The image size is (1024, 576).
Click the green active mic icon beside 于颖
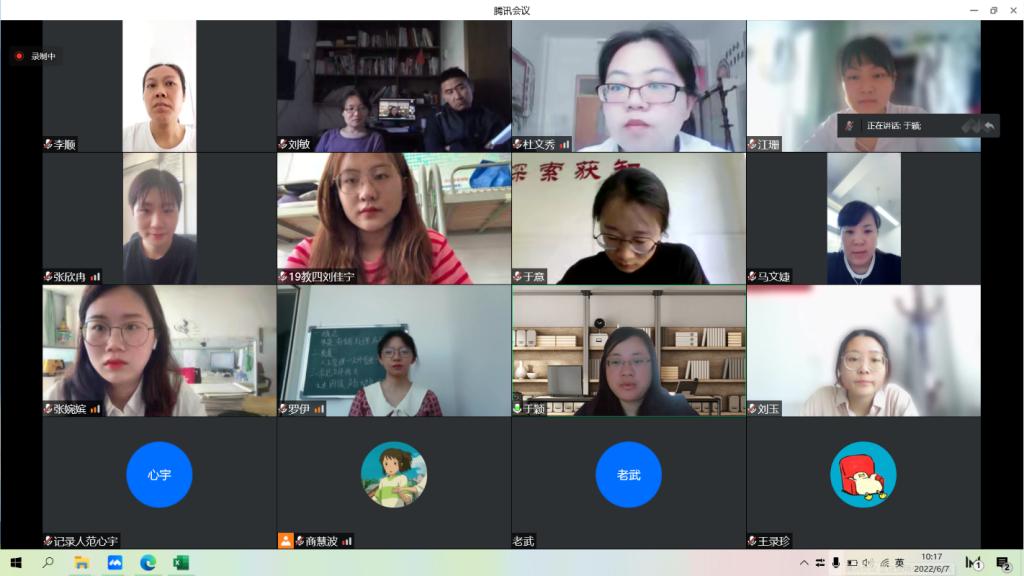click(x=517, y=409)
